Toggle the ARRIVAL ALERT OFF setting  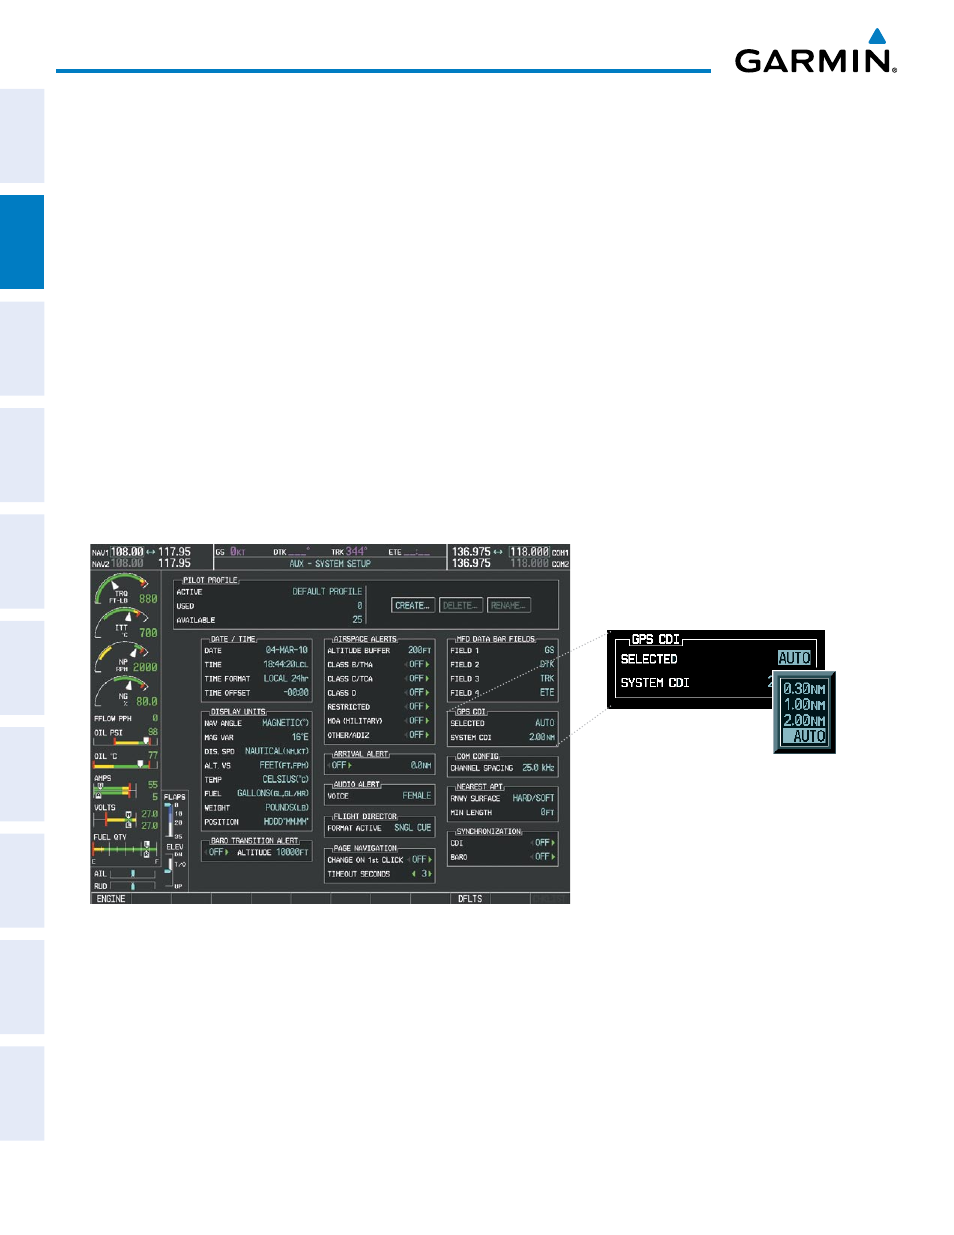point(341,765)
